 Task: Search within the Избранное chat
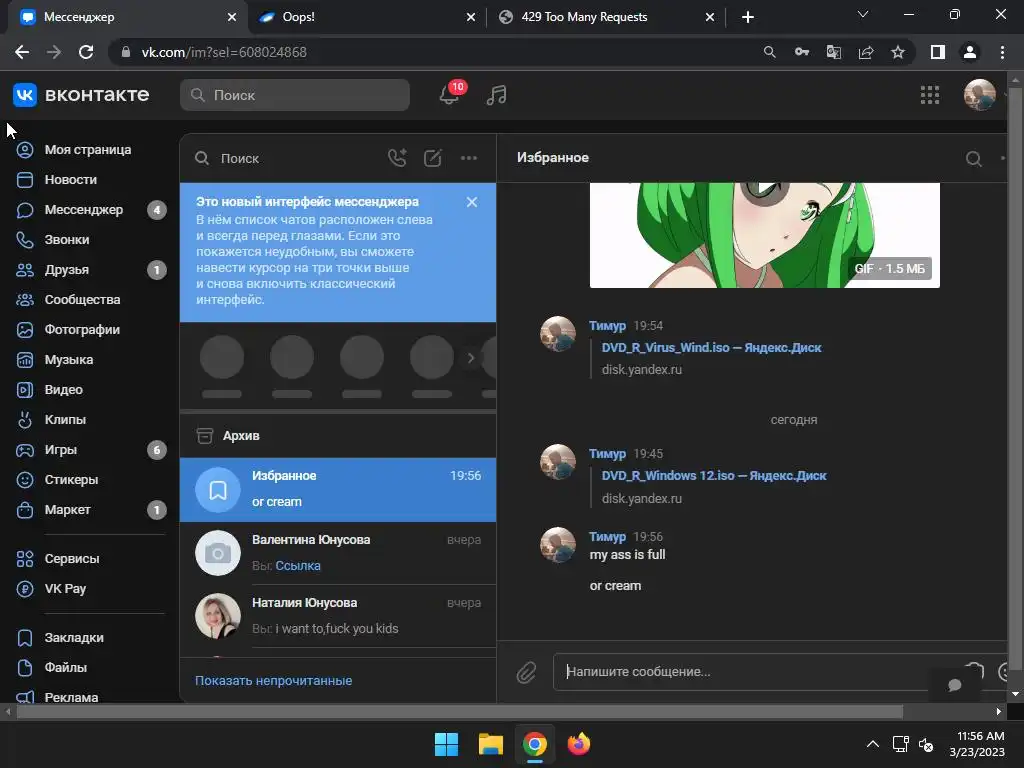pos(974,158)
